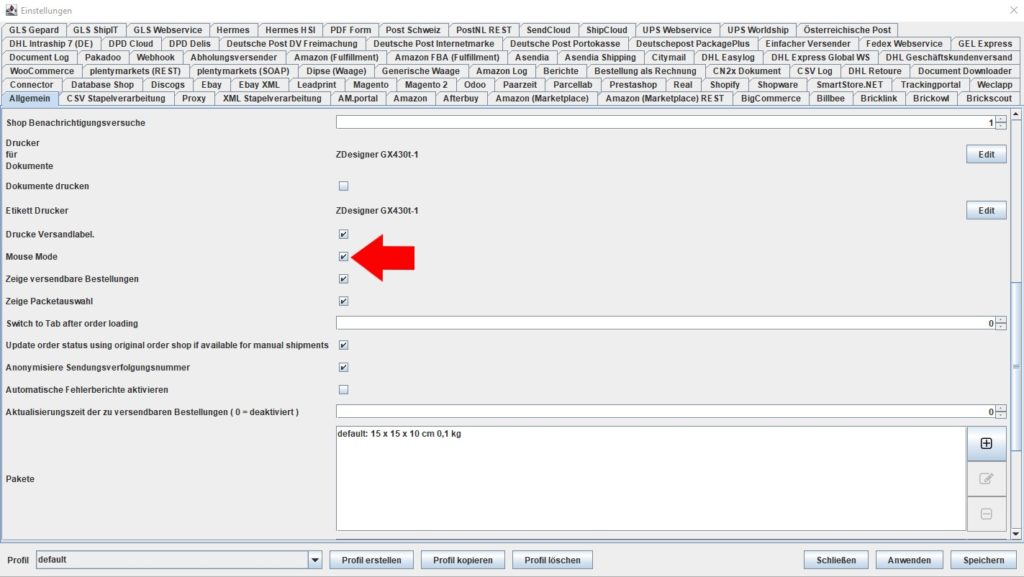Switch to the Proxy tab
This screenshot has height=577, width=1024.
[194, 99]
